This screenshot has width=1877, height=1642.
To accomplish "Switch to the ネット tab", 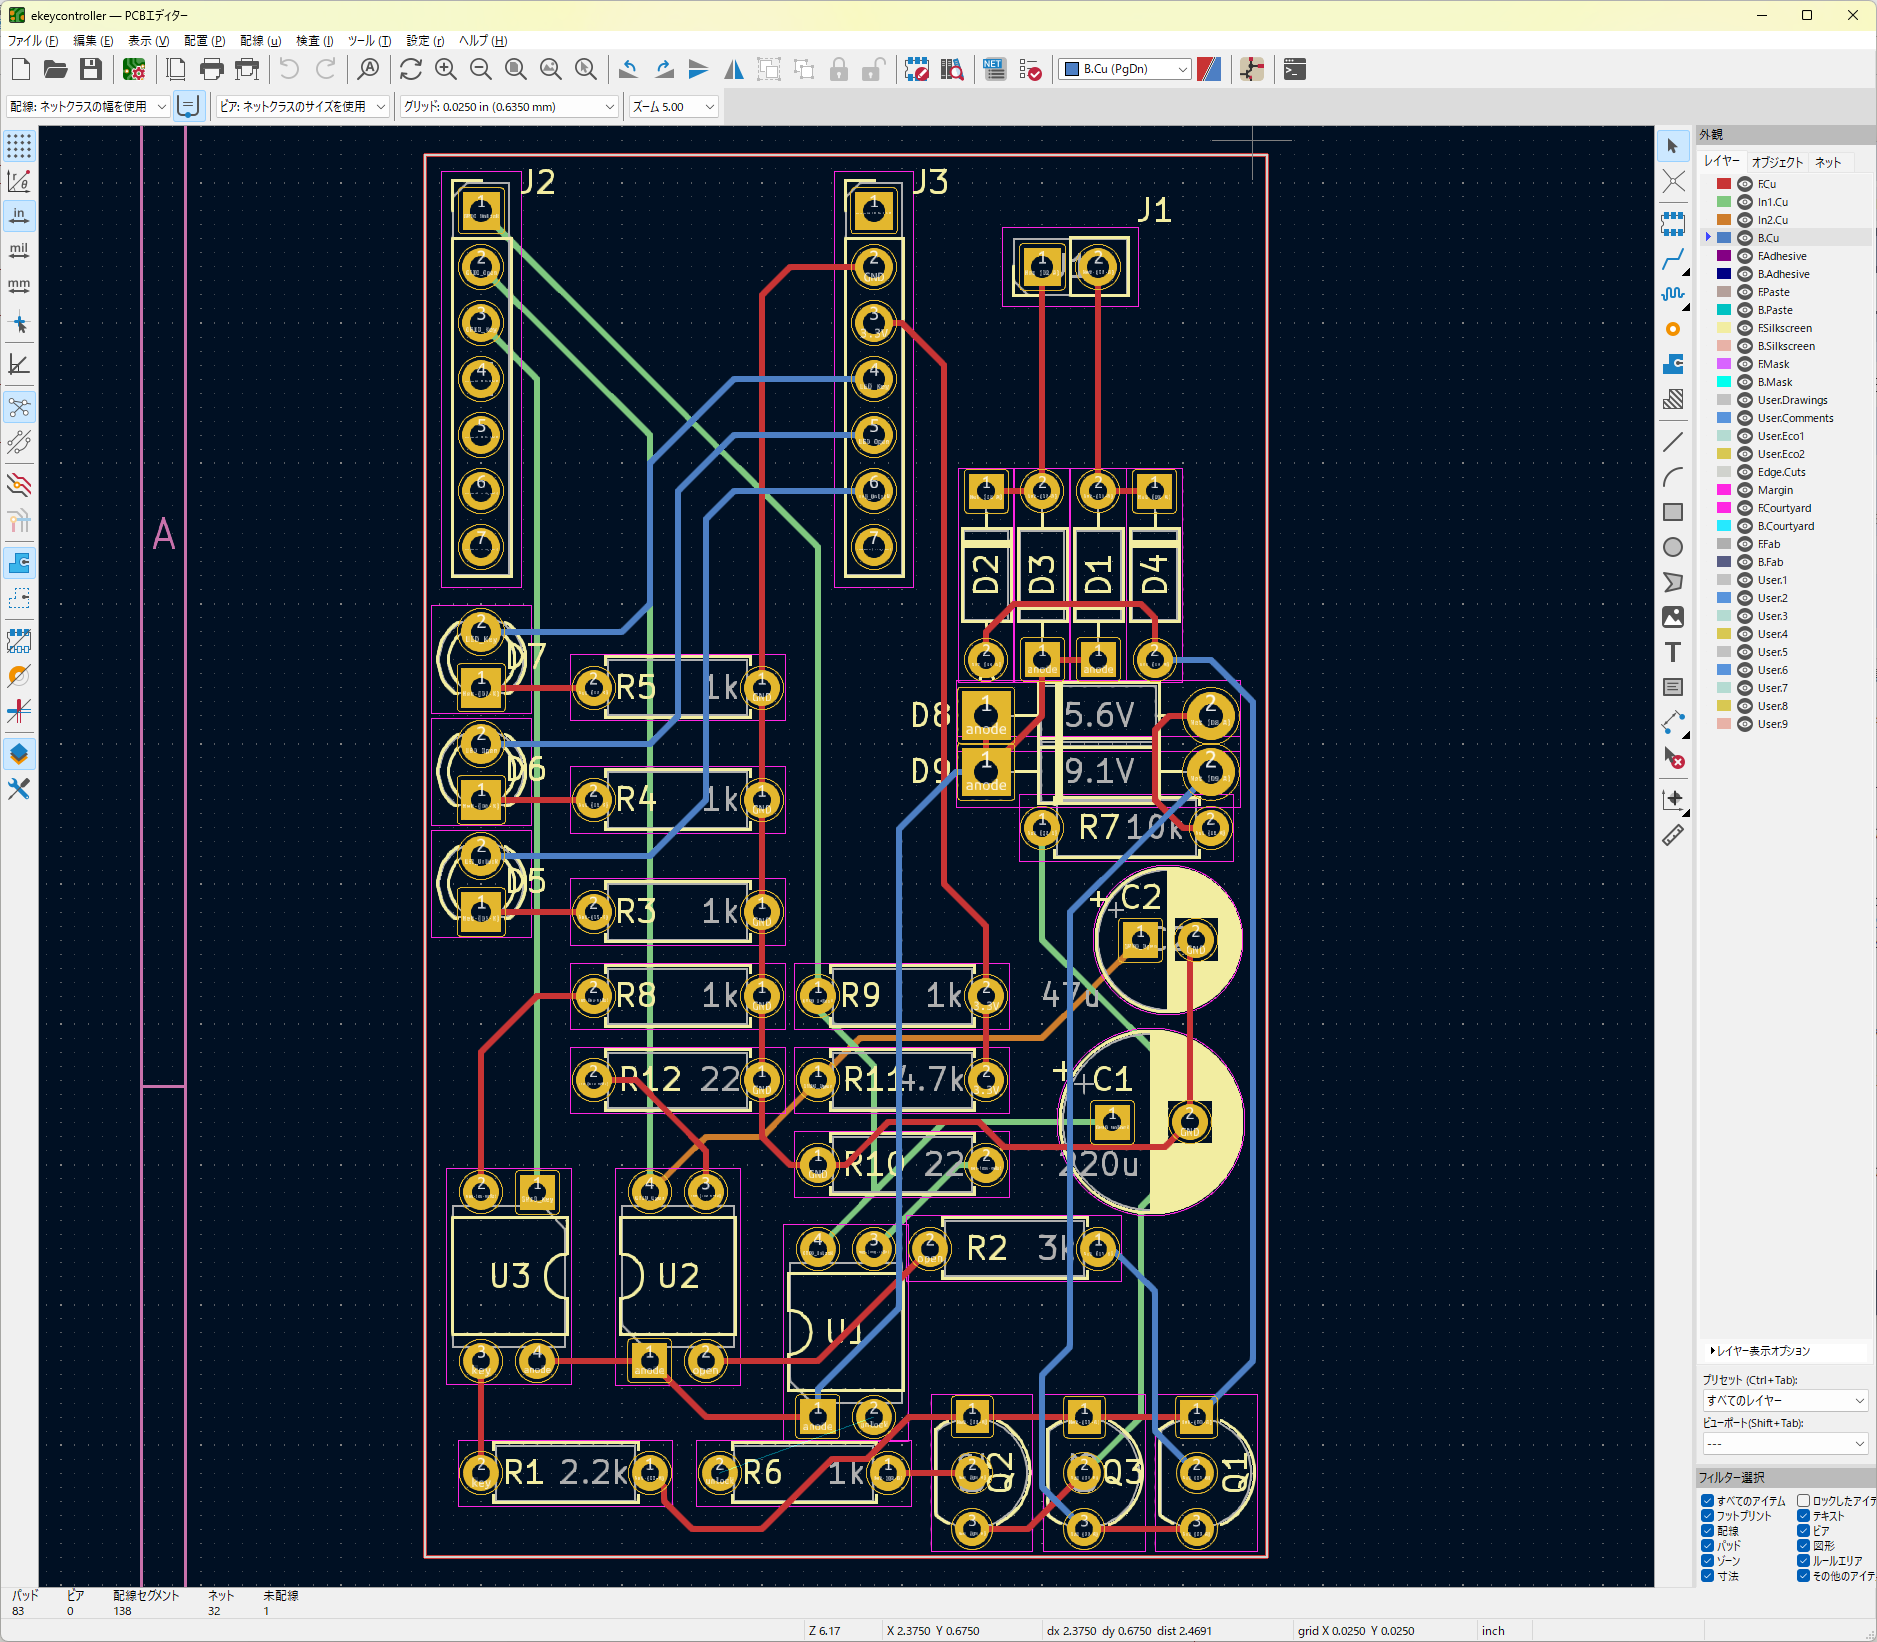I will (1827, 162).
